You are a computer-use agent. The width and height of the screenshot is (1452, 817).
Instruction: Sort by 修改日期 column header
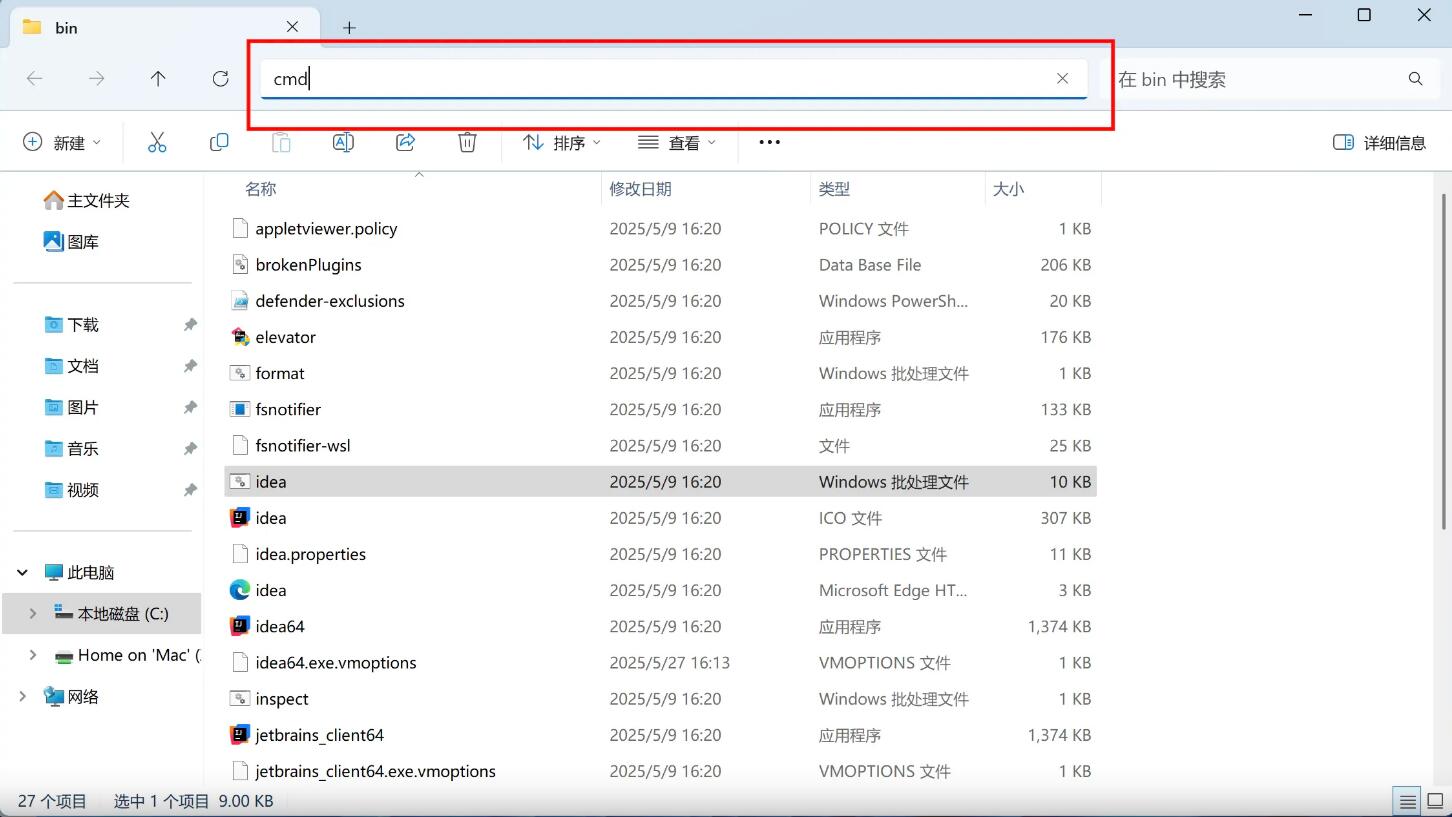[x=641, y=189]
